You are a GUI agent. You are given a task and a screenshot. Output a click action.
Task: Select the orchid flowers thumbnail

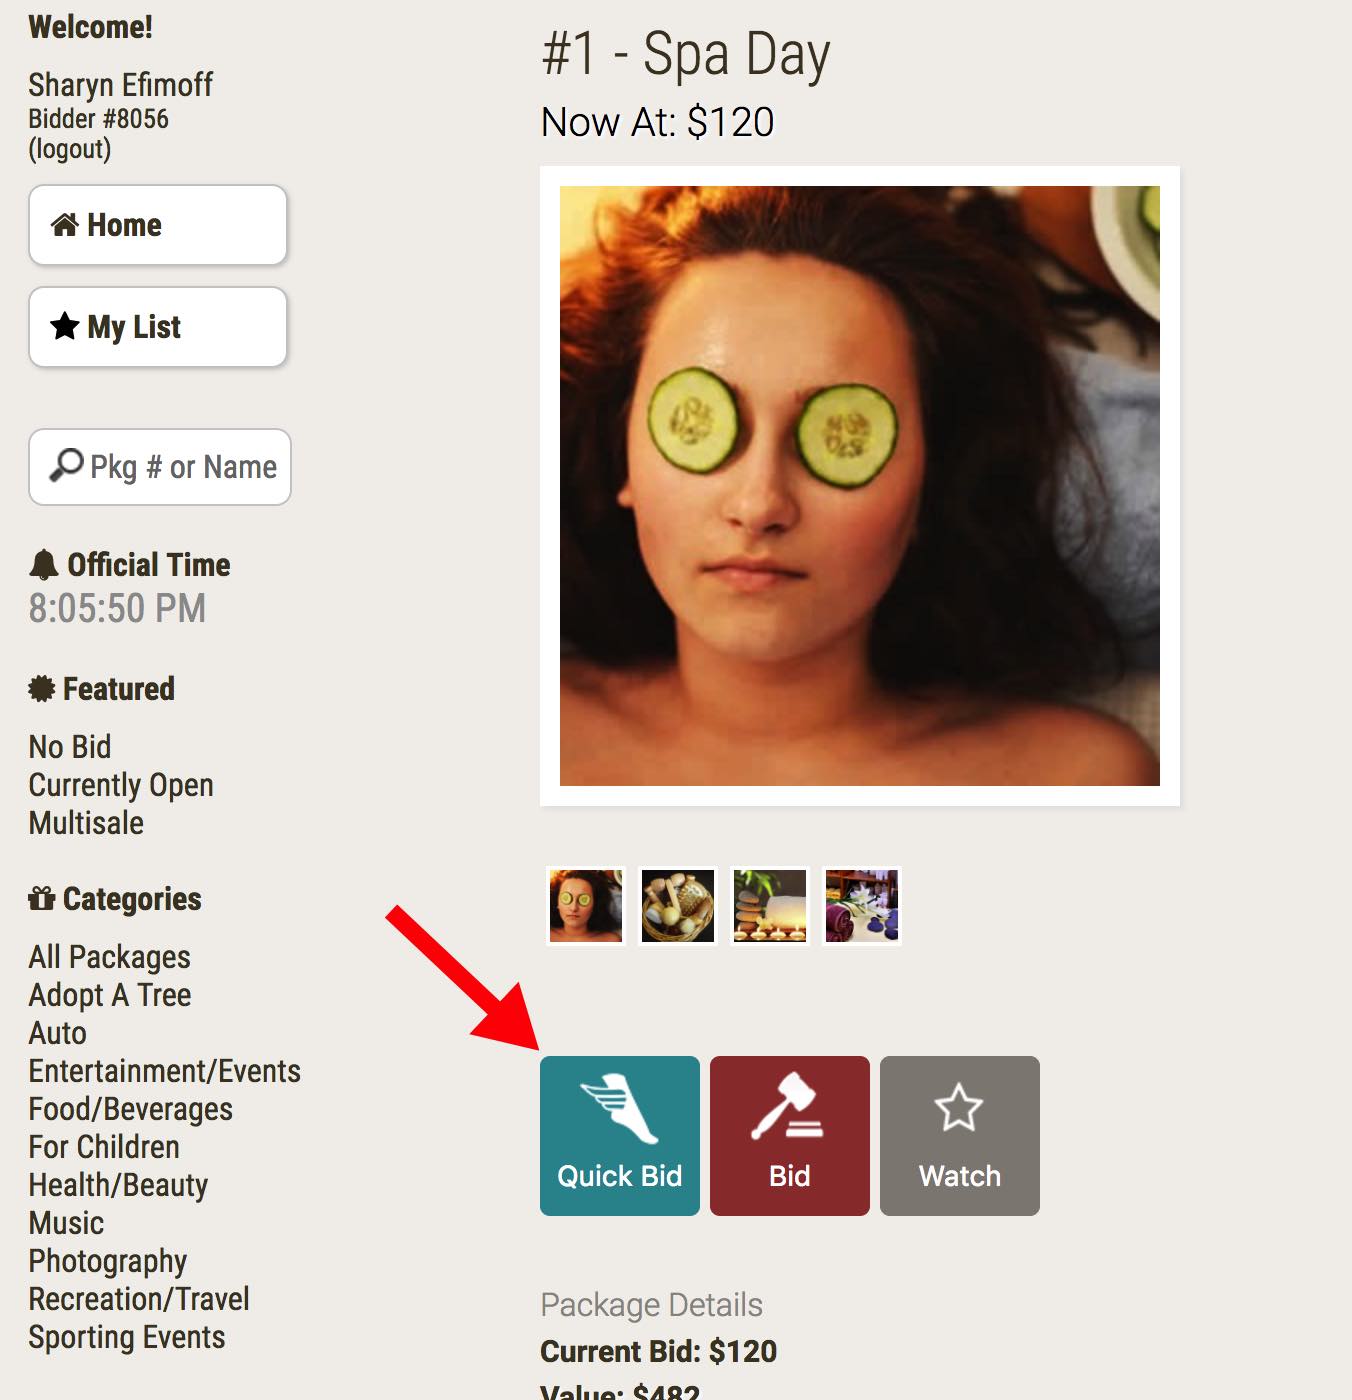pyautogui.click(x=862, y=906)
